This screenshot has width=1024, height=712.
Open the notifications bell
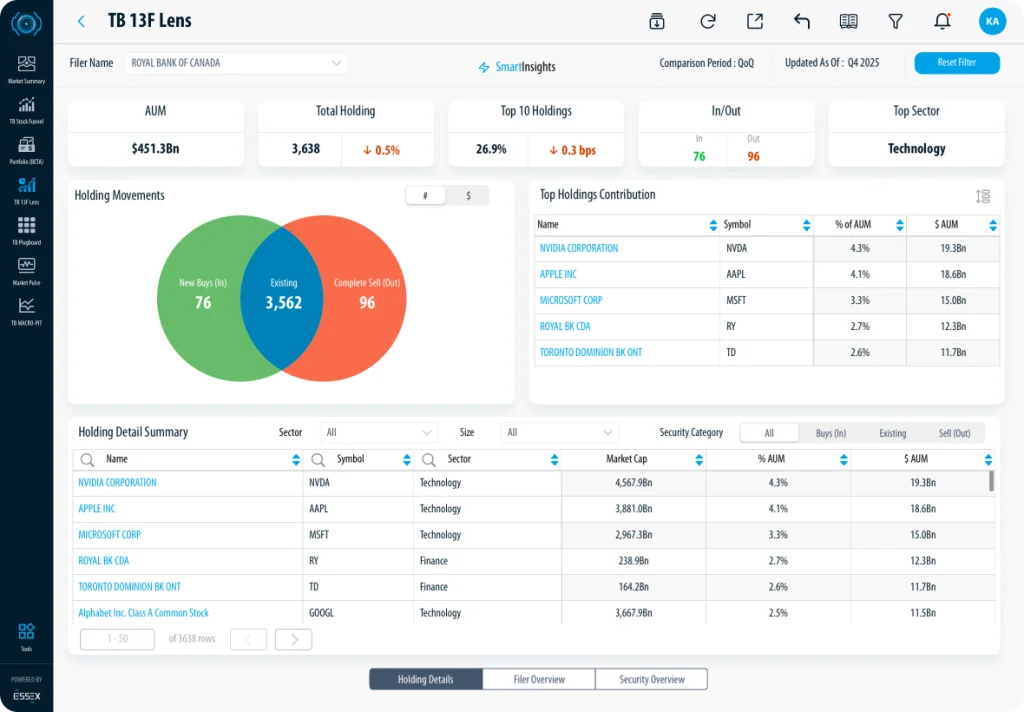click(941, 21)
